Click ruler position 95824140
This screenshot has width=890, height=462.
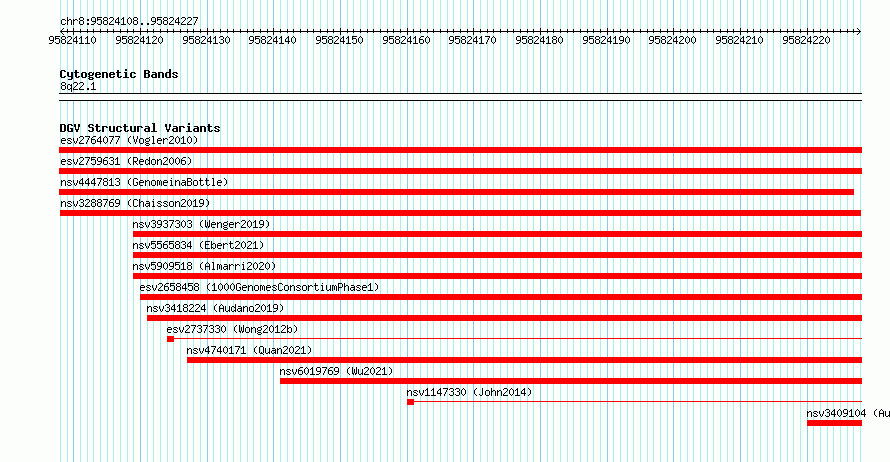pos(272,40)
